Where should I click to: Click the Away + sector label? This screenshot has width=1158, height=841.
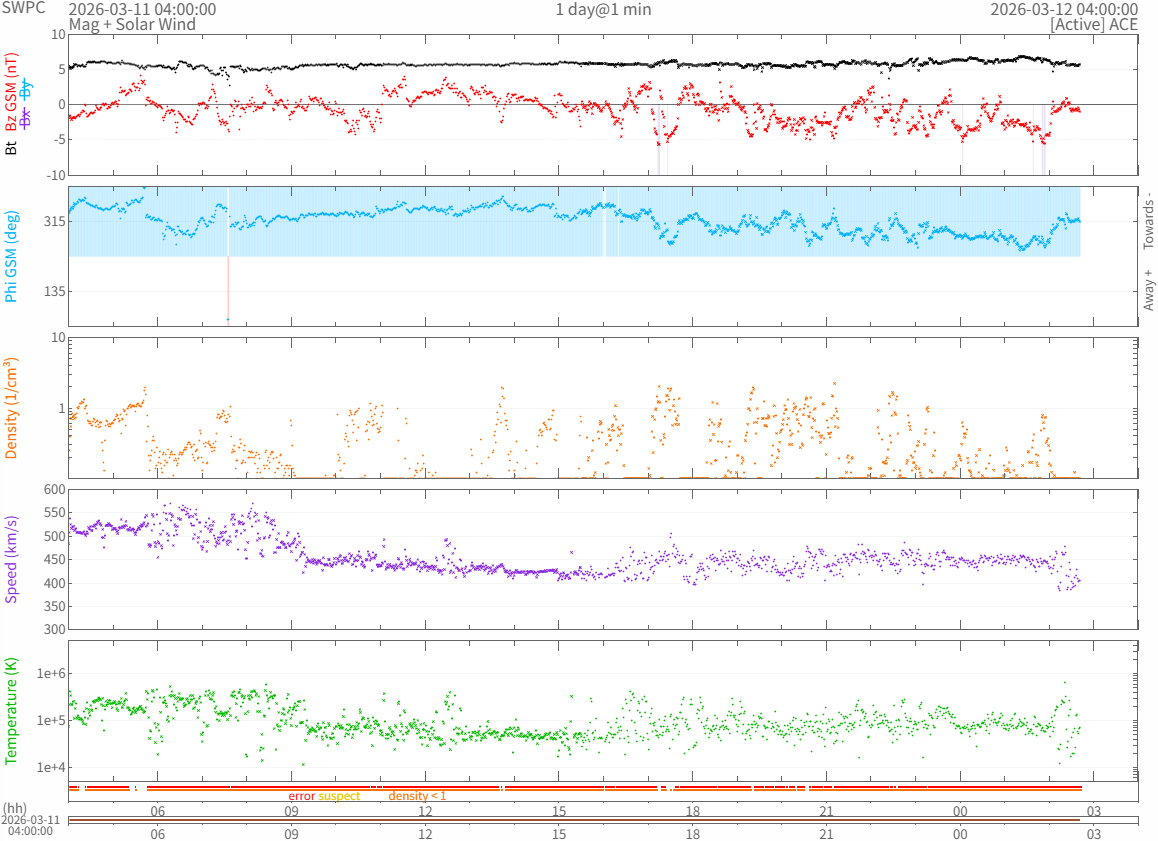(x=1148, y=290)
